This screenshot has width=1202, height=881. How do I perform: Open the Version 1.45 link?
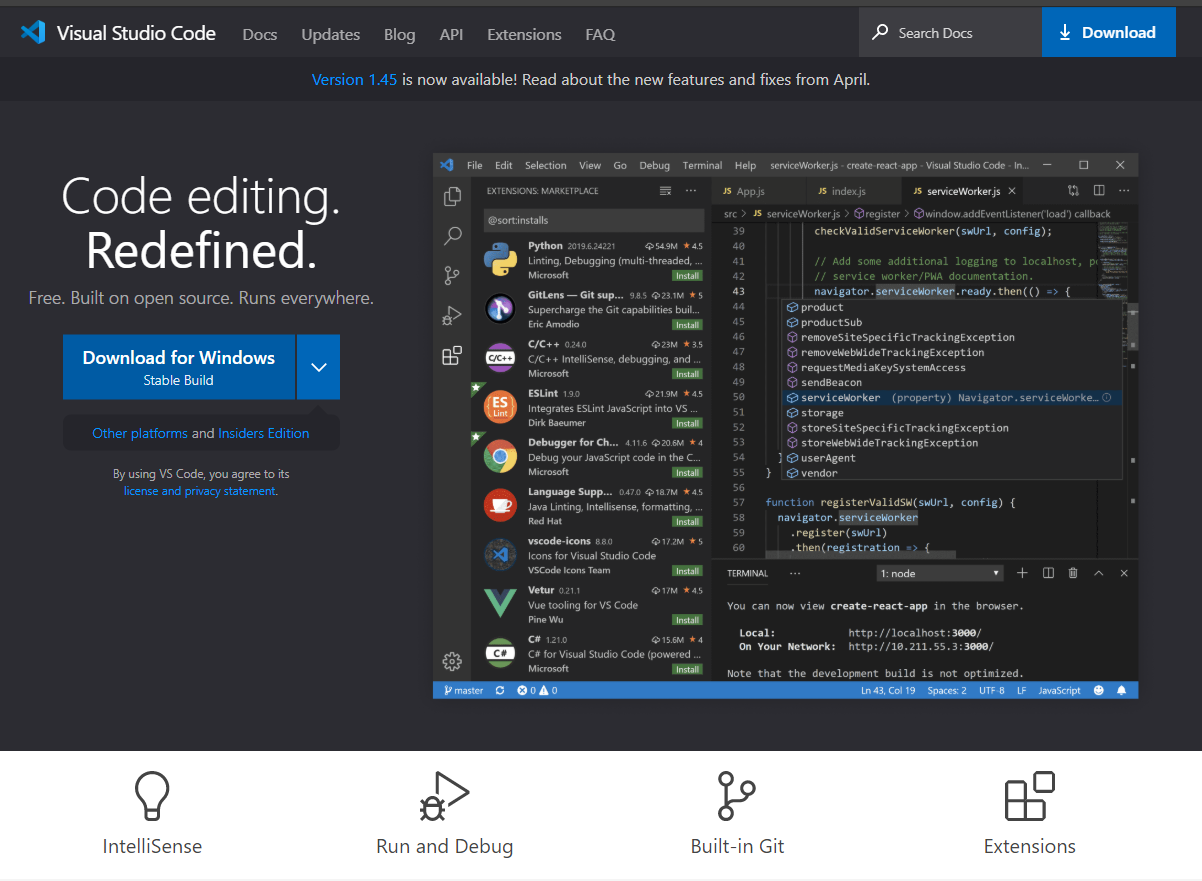click(x=354, y=79)
